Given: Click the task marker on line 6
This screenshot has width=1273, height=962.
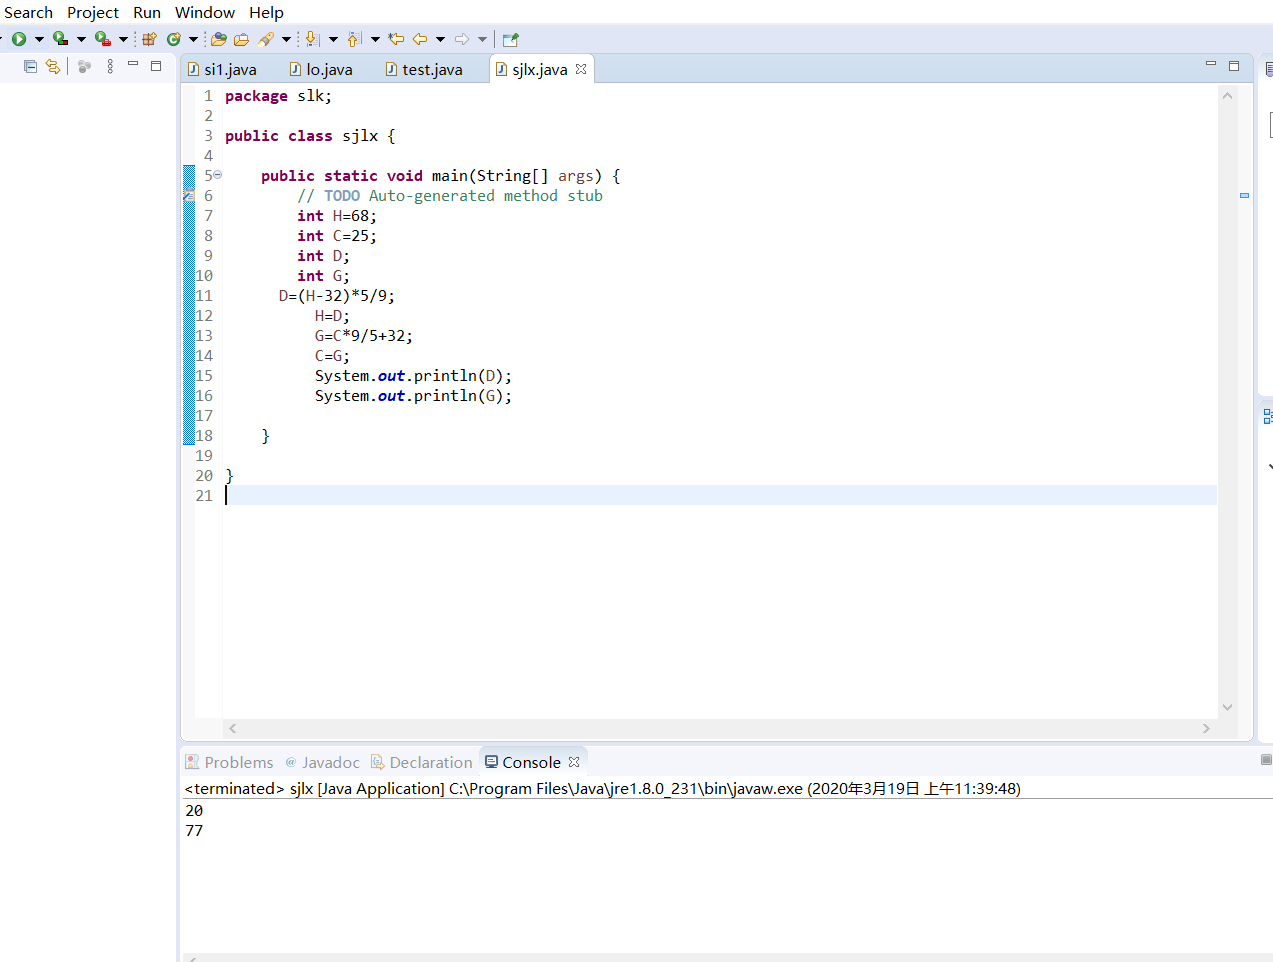Looking at the screenshot, I should click(x=189, y=196).
